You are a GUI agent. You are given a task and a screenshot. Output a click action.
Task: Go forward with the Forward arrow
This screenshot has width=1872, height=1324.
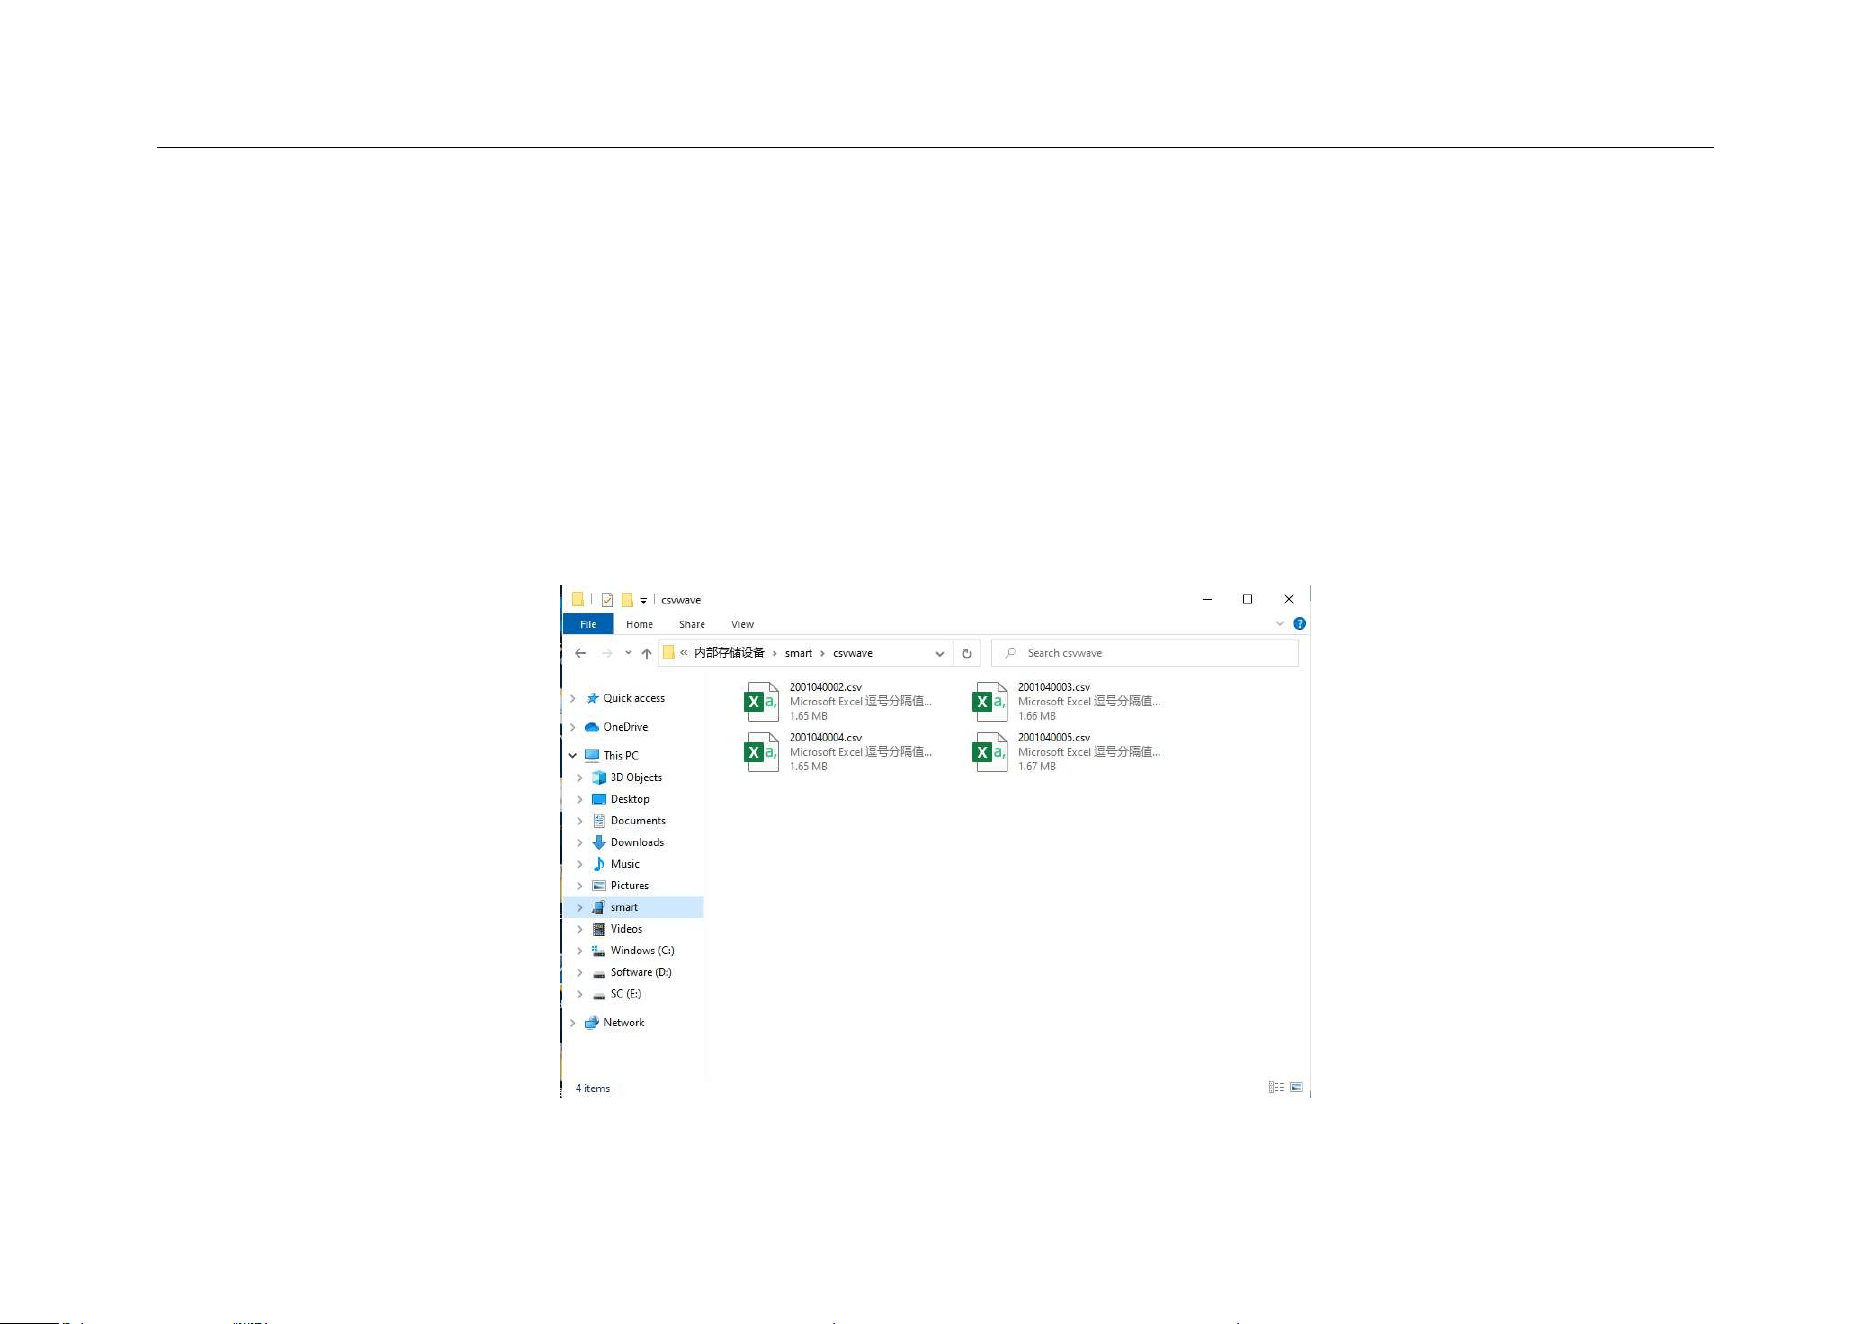(x=607, y=653)
